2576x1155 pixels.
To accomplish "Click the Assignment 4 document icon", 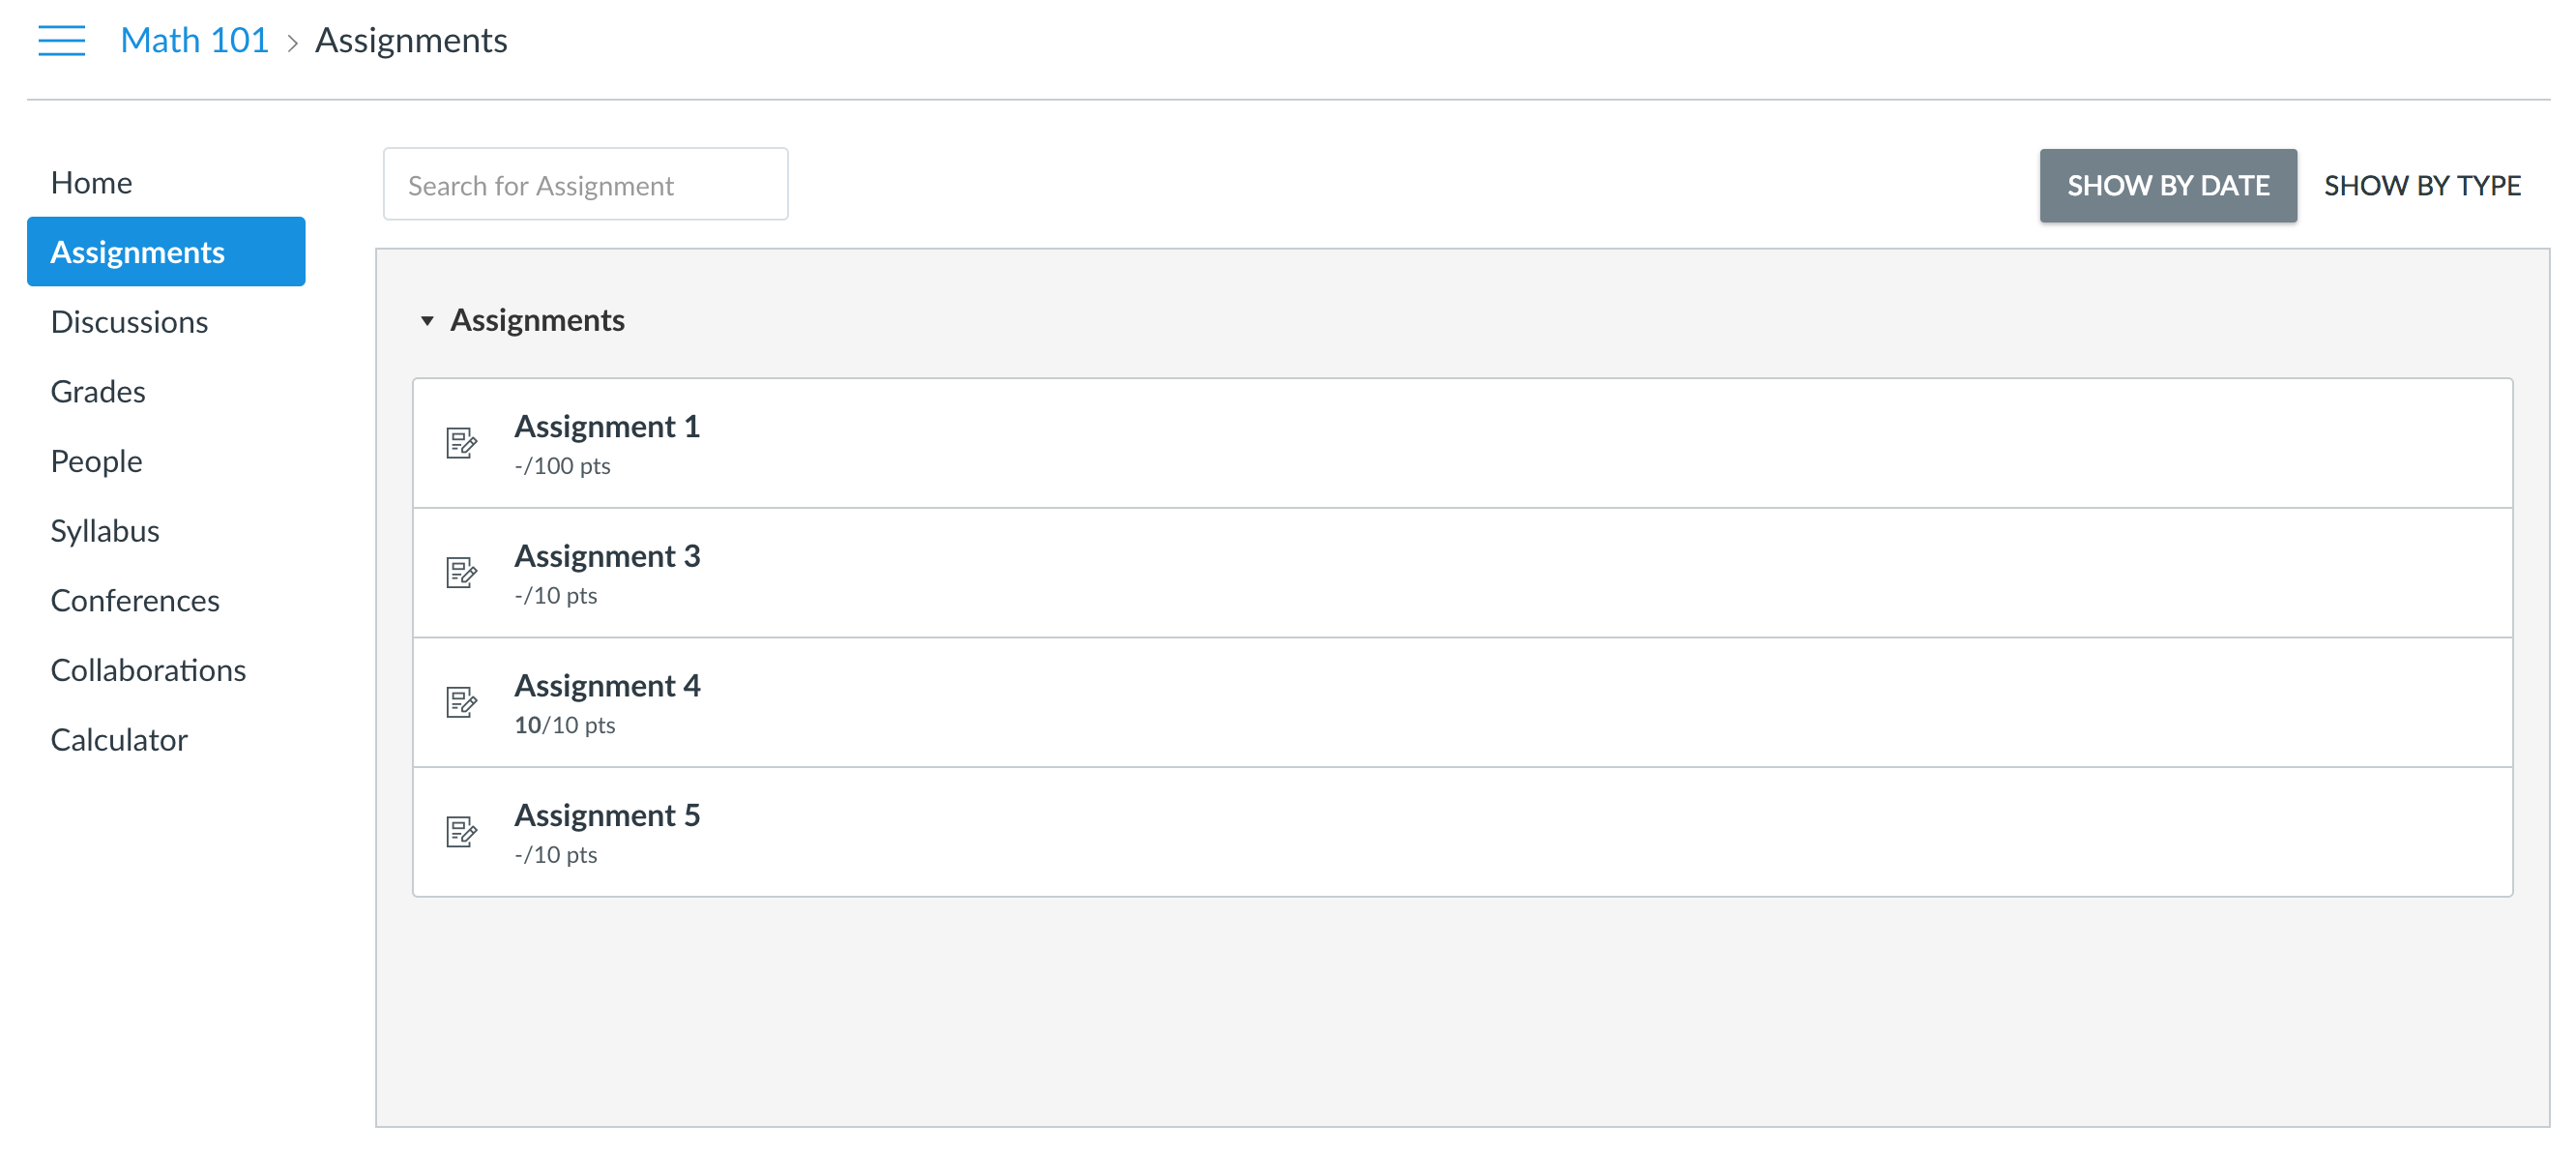I will 461,702.
